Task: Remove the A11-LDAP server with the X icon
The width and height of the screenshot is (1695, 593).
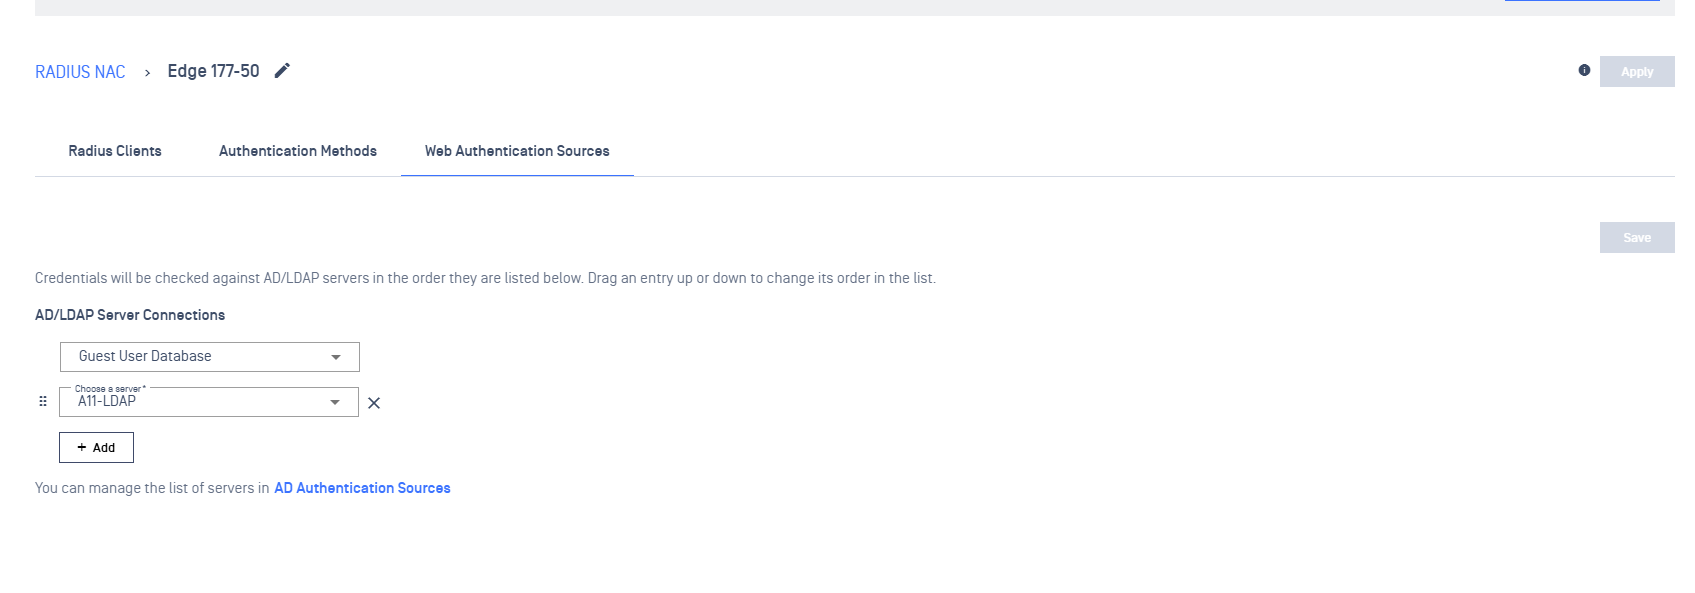Action: point(374,403)
